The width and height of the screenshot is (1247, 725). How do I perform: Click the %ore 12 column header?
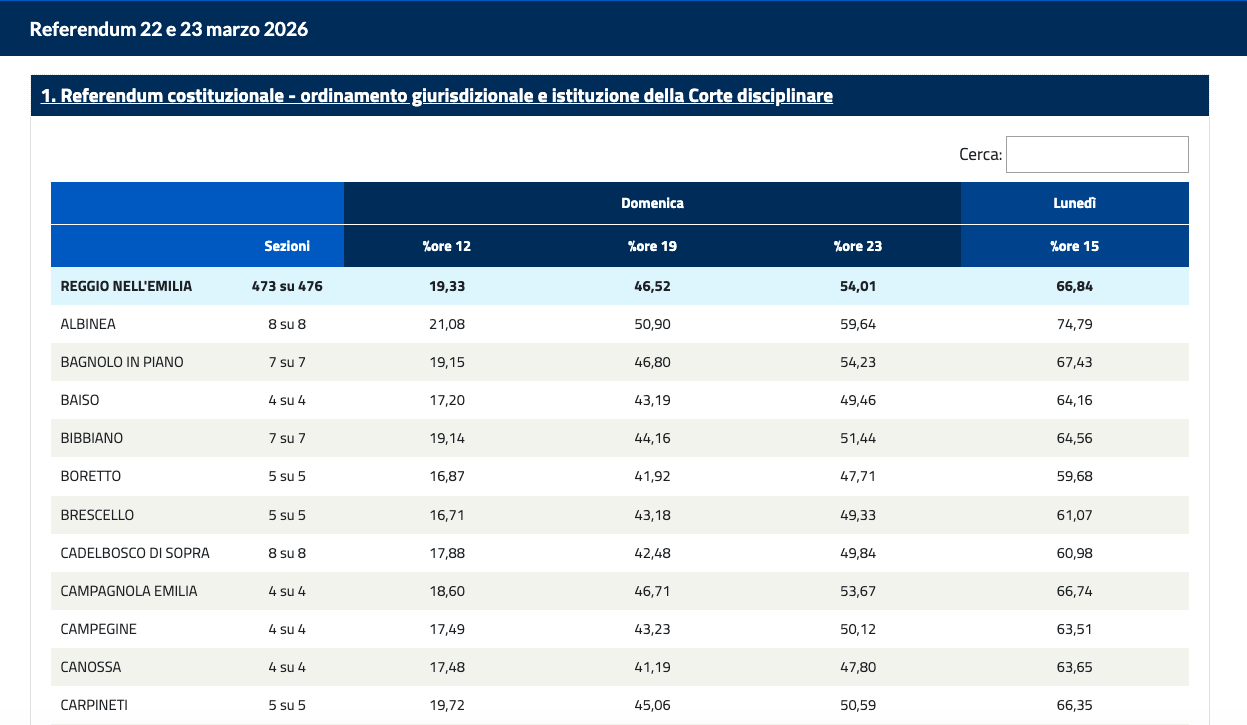pyautogui.click(x=446, y=246)
